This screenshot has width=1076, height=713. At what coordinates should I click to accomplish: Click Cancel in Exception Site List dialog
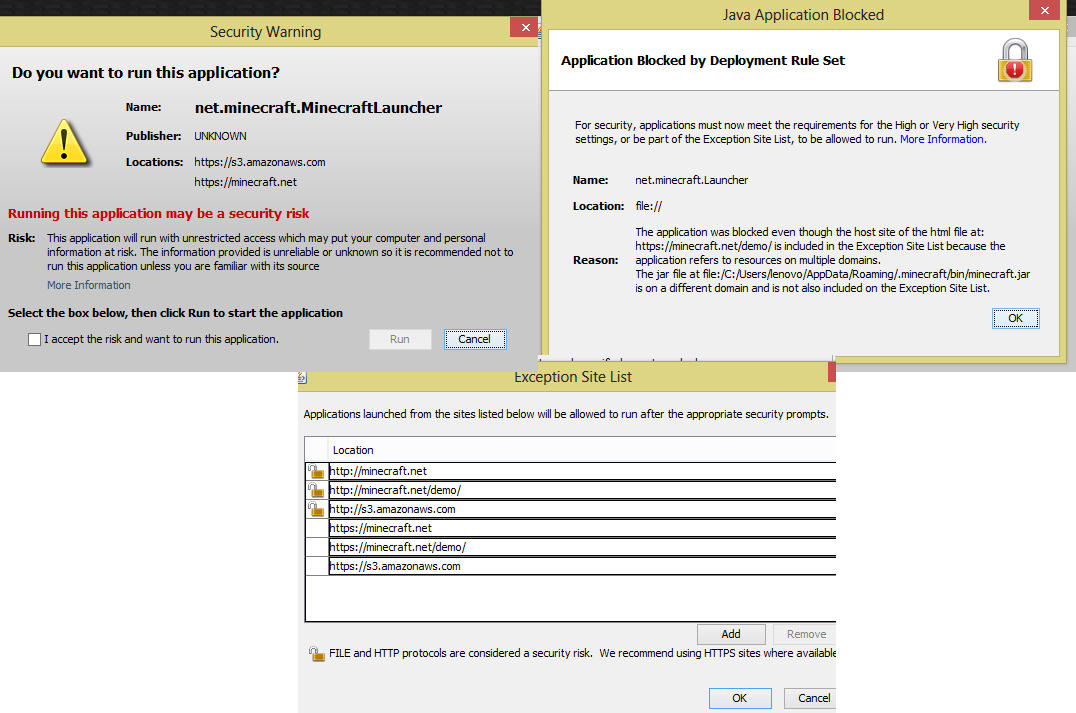[x=812, y=698]
